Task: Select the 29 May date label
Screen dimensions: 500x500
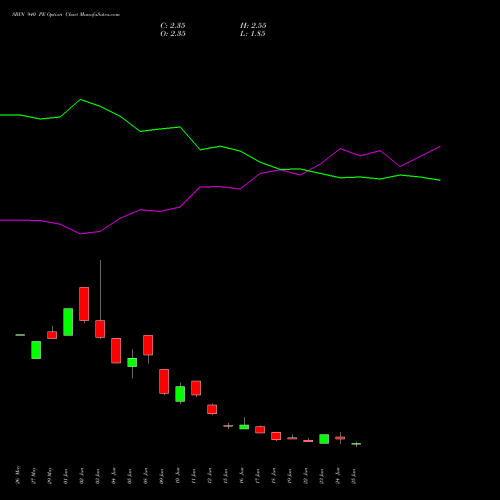Action: point(50,476)
